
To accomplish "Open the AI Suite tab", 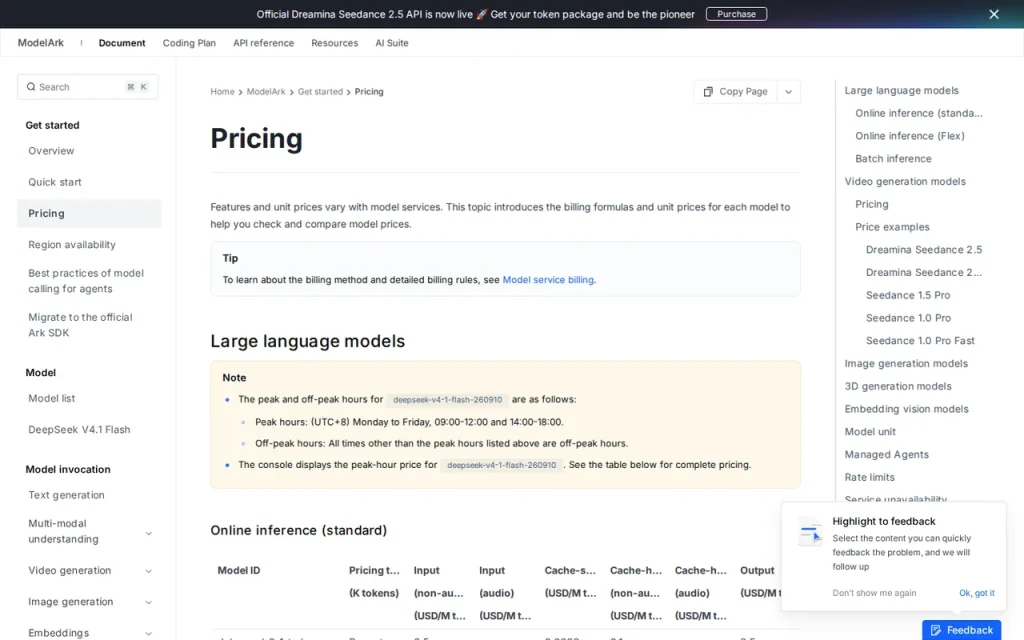I will click(x=391, y=42).
